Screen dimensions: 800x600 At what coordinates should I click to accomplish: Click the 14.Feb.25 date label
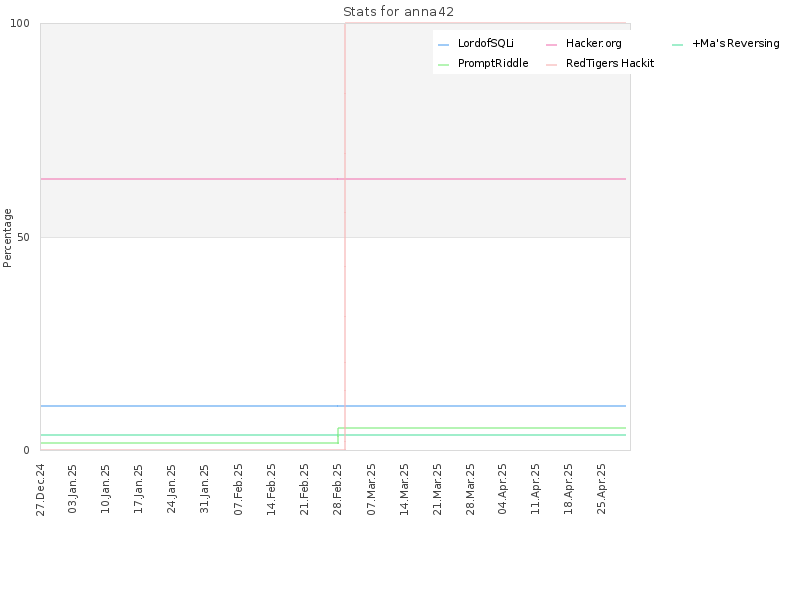point(271,489)
